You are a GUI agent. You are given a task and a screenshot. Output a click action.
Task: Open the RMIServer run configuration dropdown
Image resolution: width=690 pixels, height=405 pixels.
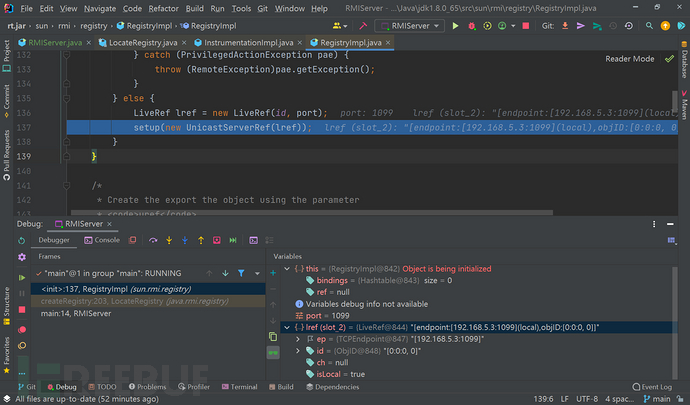[x=409, y=26]
